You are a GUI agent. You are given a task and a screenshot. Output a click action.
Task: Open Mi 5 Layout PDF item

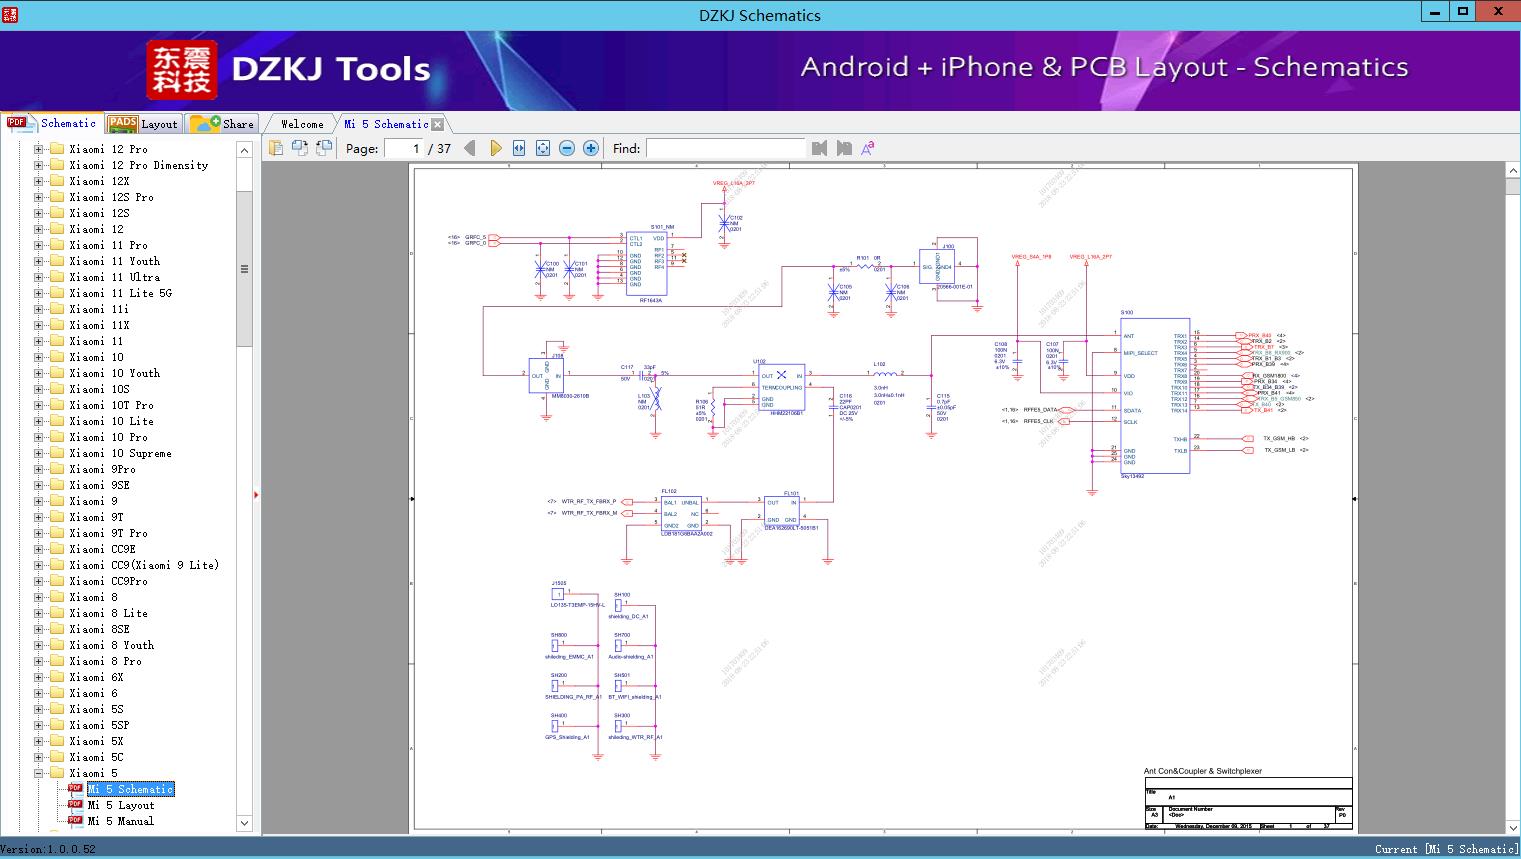click(121, 805)
